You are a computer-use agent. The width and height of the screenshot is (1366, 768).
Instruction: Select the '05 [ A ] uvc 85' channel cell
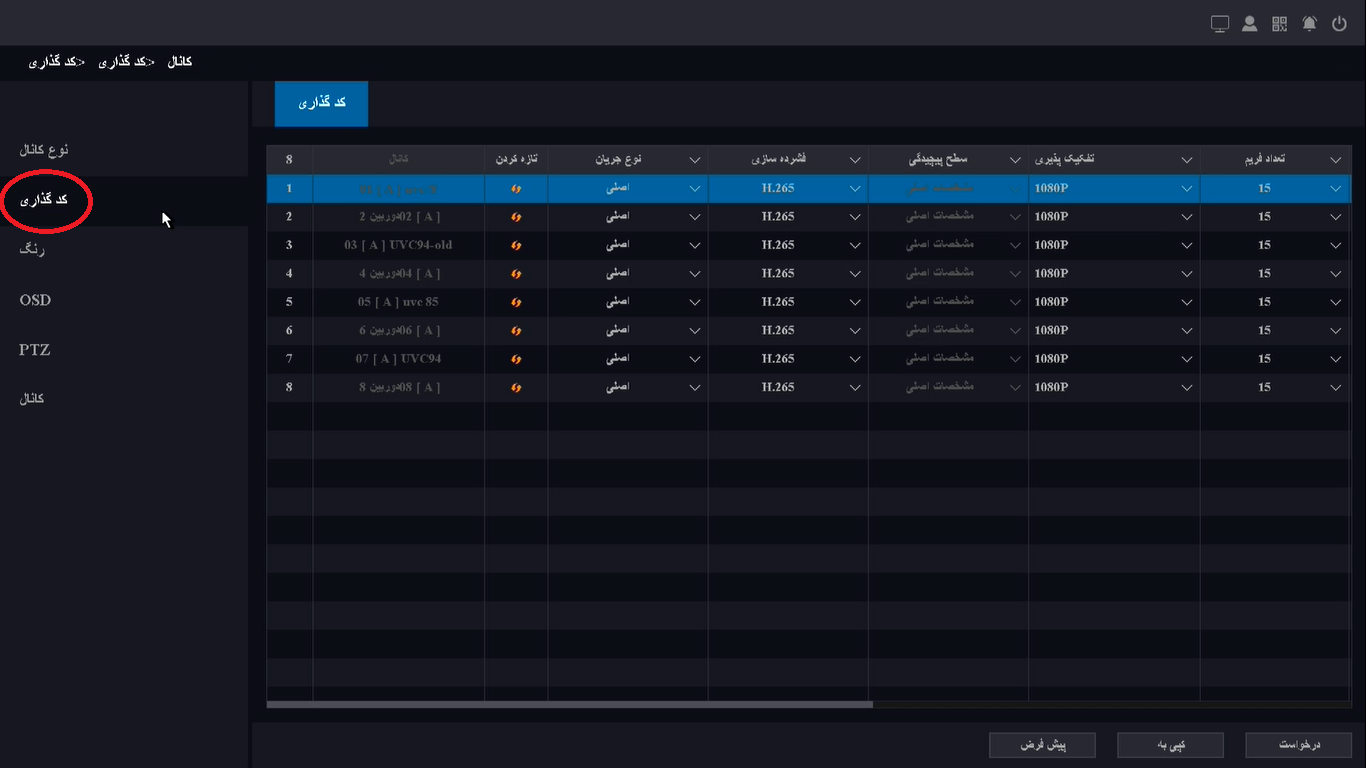398,302
